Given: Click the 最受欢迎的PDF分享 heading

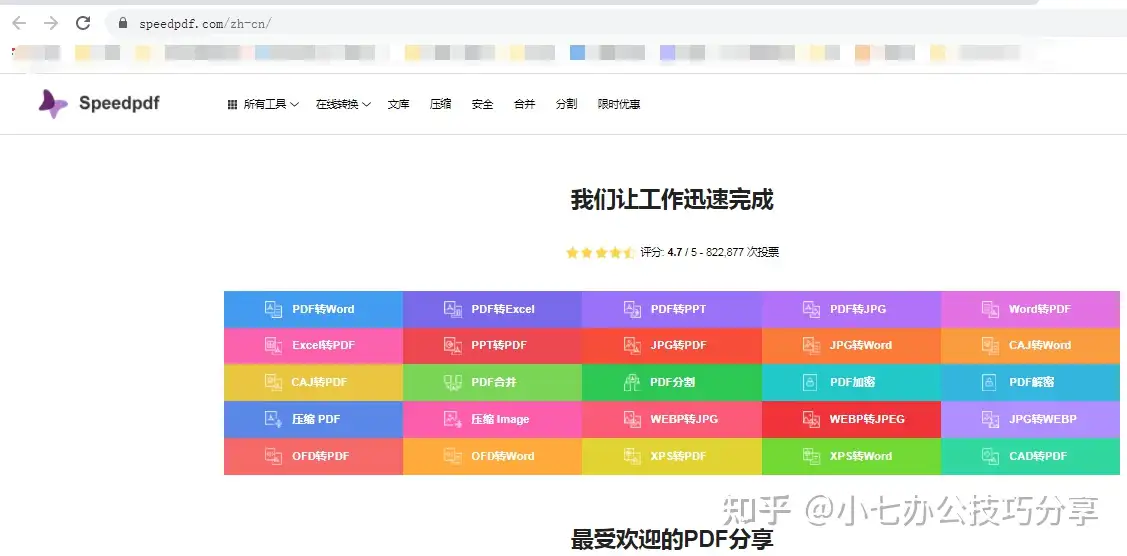Looking at the screenshot, I should [x=672, y=539].
